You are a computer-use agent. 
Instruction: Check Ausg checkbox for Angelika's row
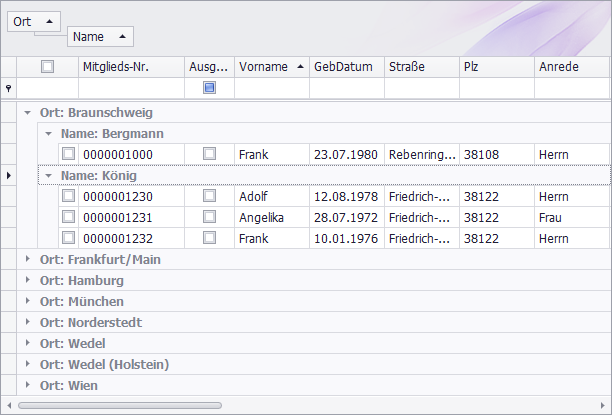[x=209, y=217]
